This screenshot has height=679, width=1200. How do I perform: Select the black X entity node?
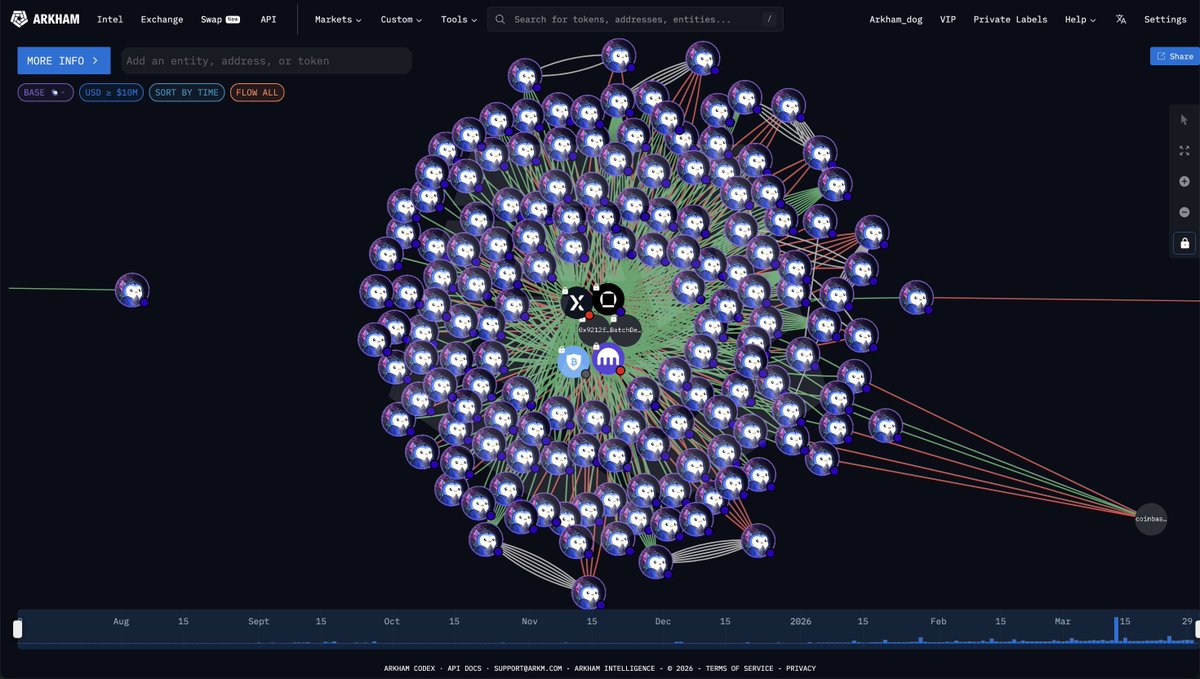click(577, 302)
